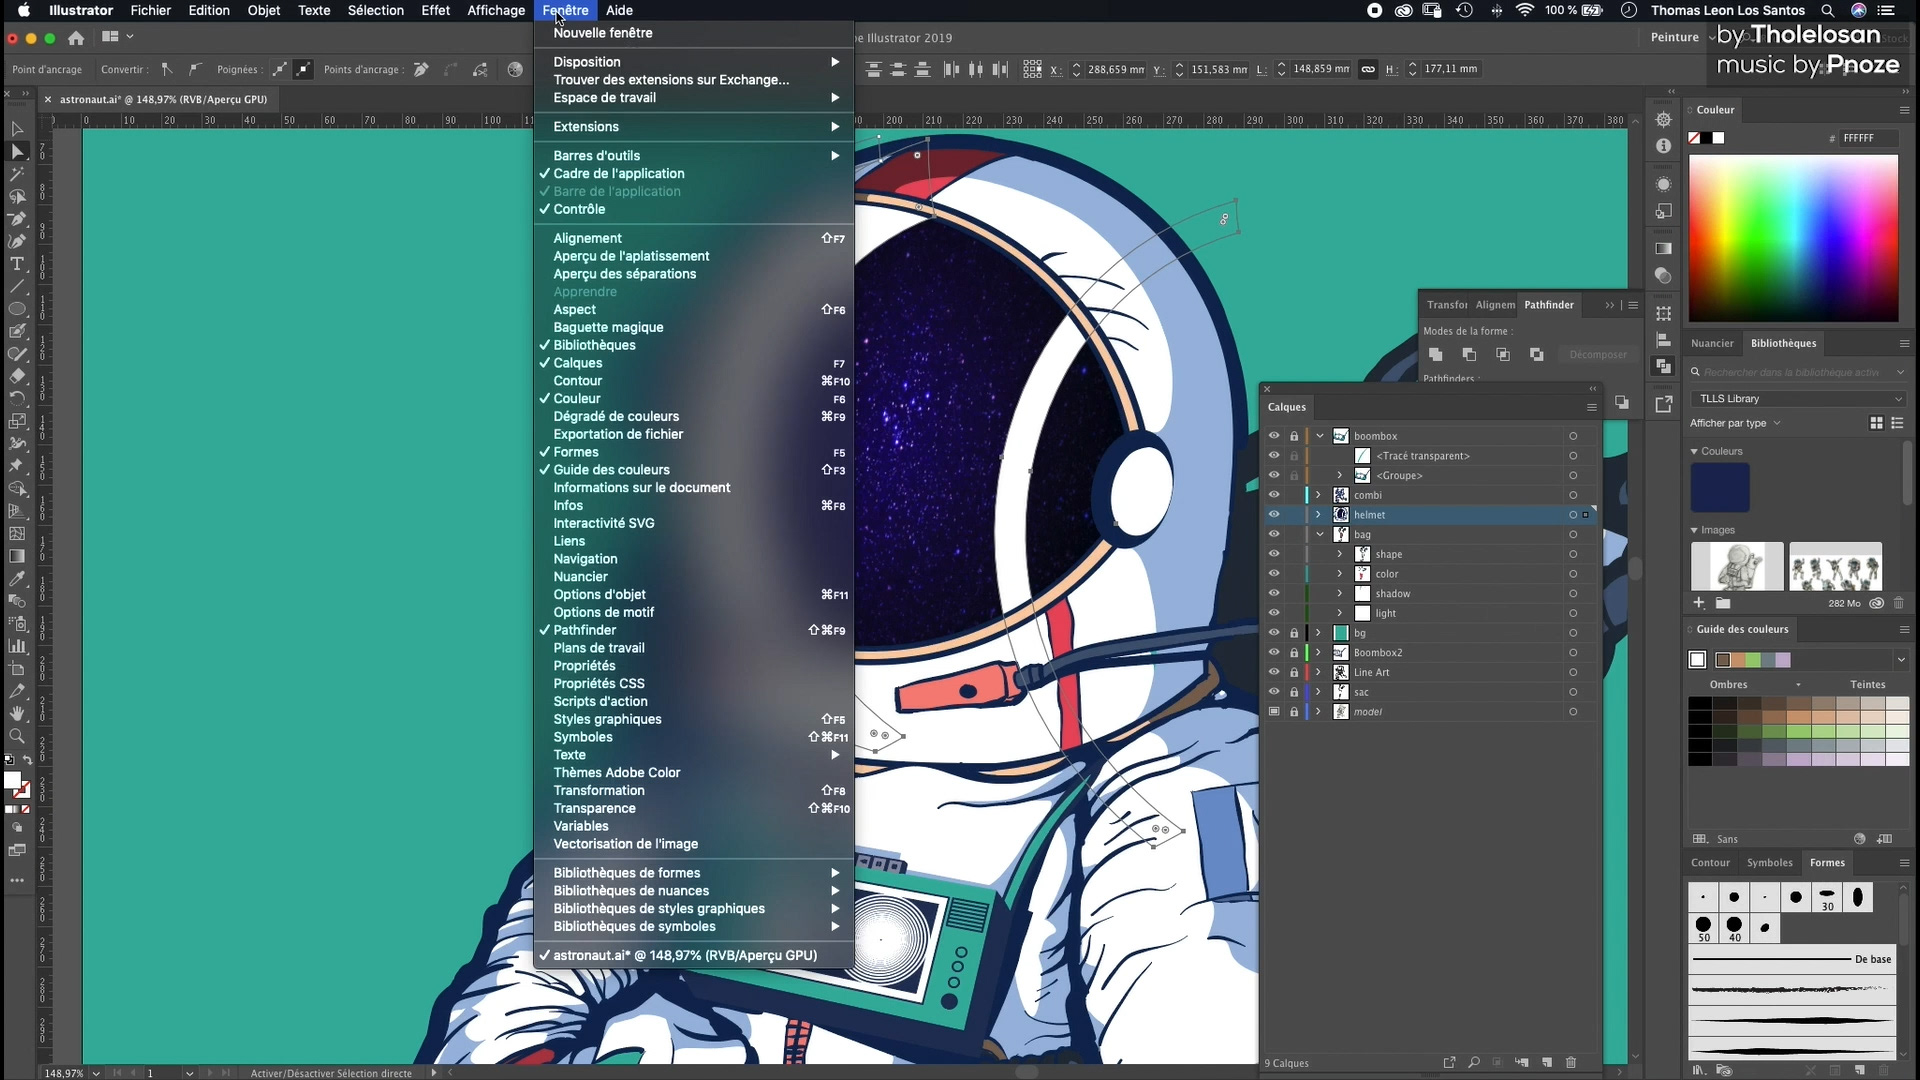
Task: Click the white base color in Guide des couleurs
Action: point(1697,660)
